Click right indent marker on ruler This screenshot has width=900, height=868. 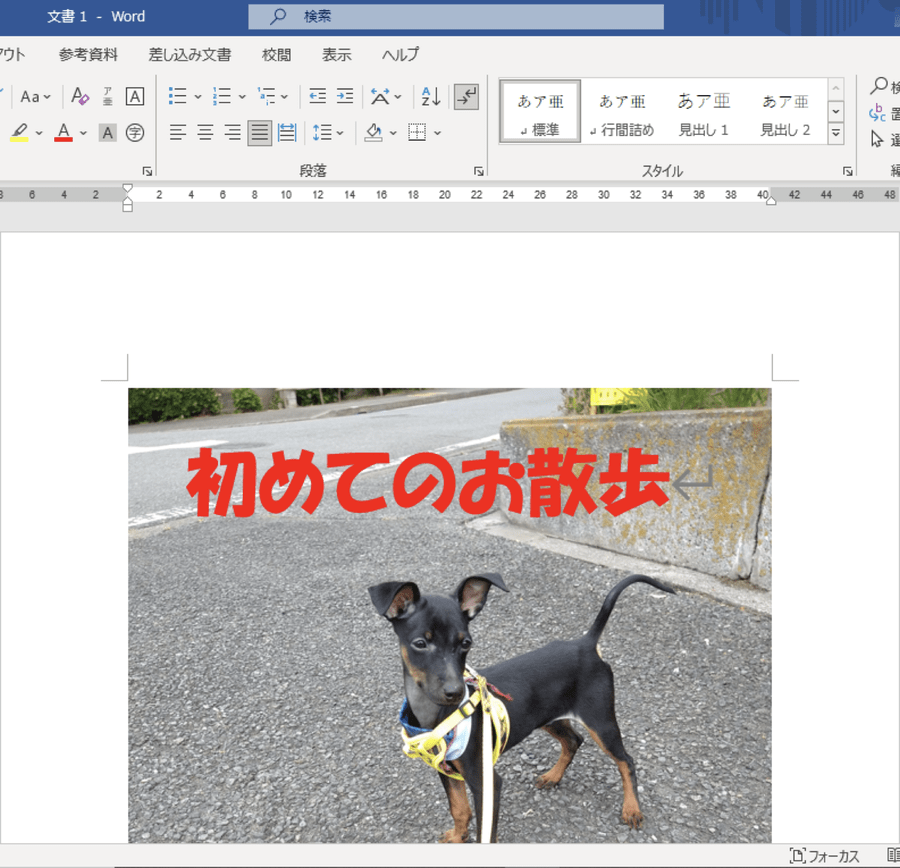pos(771,200)
